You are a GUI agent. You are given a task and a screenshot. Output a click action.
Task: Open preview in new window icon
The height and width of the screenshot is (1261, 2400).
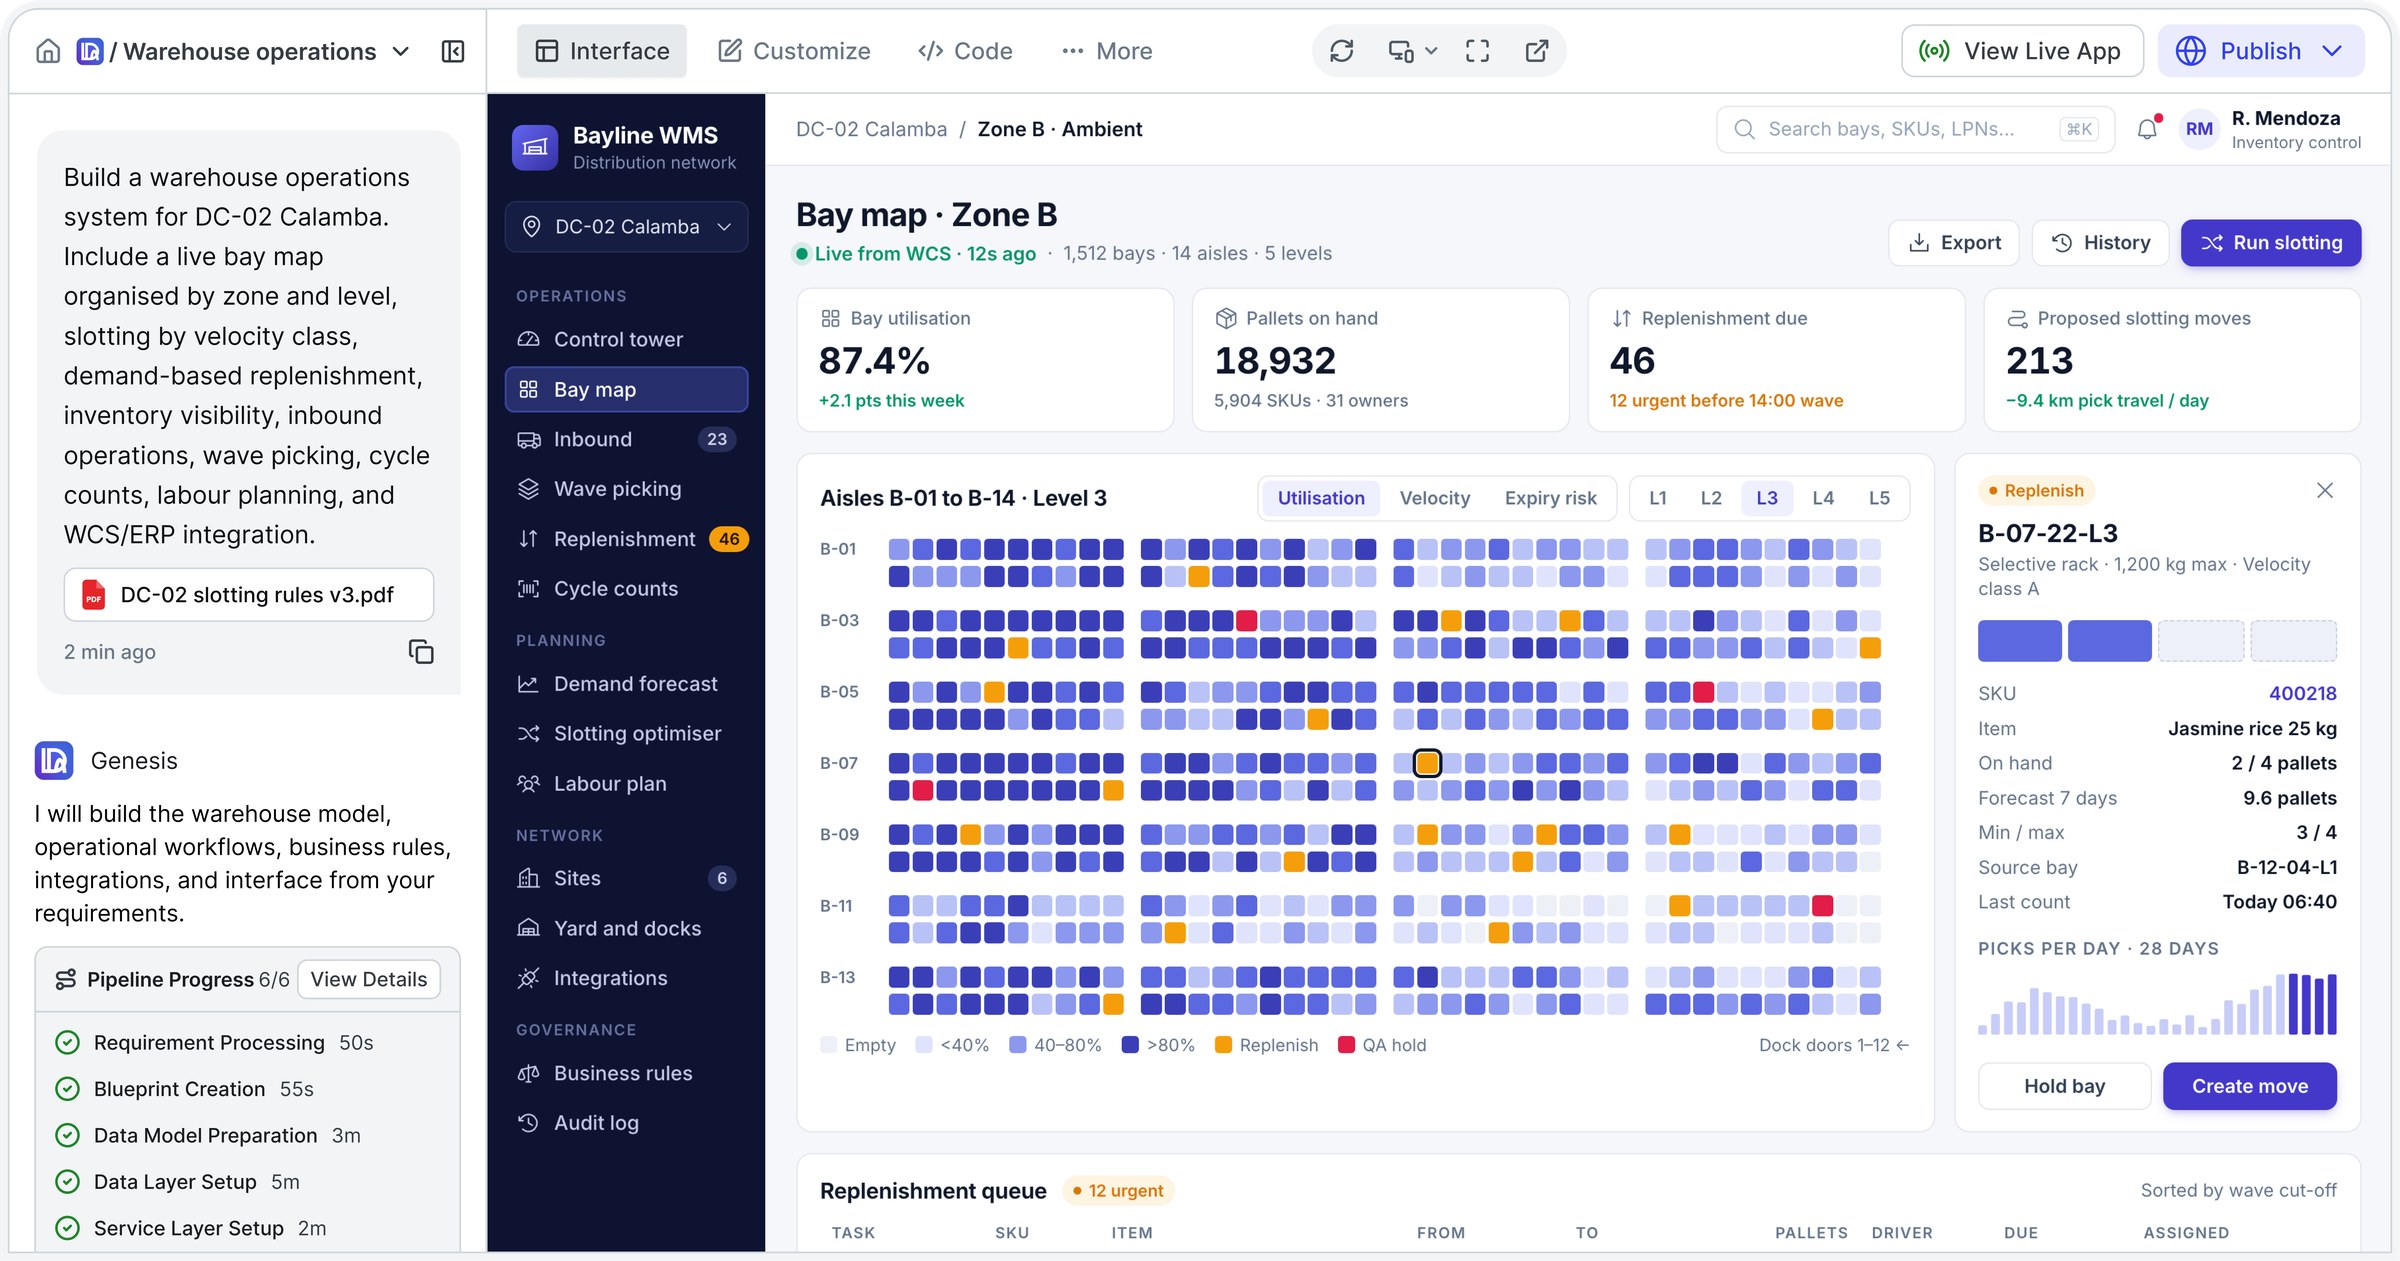1537,51
